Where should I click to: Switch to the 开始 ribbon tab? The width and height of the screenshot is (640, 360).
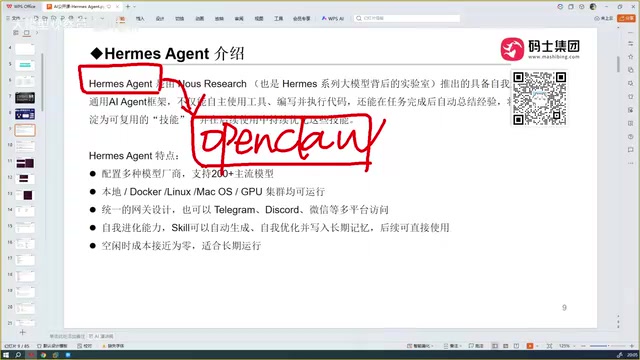[121, 19]
